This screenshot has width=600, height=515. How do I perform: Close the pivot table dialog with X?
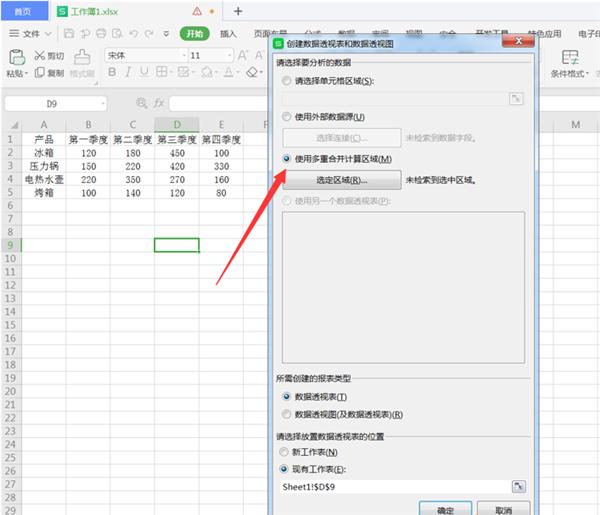coord(518,41)
